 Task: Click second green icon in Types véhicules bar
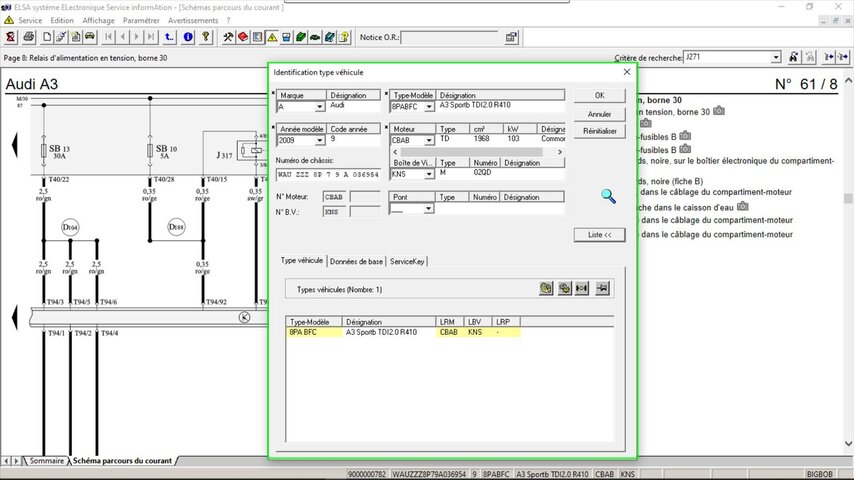(564, 288)
